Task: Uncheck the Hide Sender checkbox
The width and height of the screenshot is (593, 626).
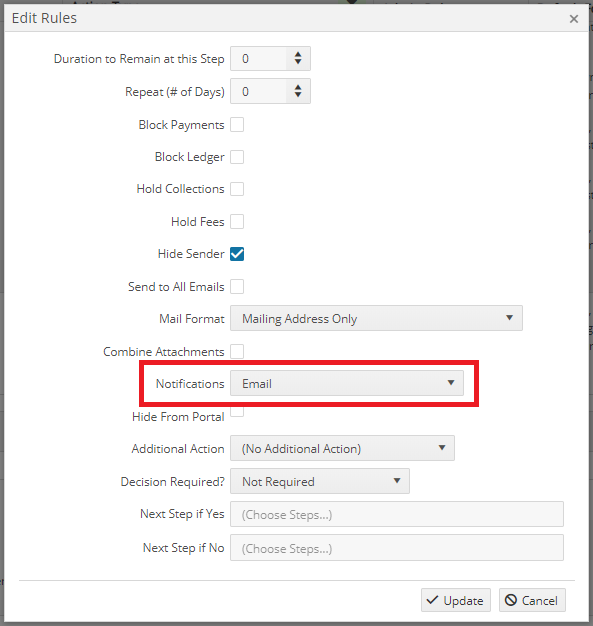Action: (237, 254)
